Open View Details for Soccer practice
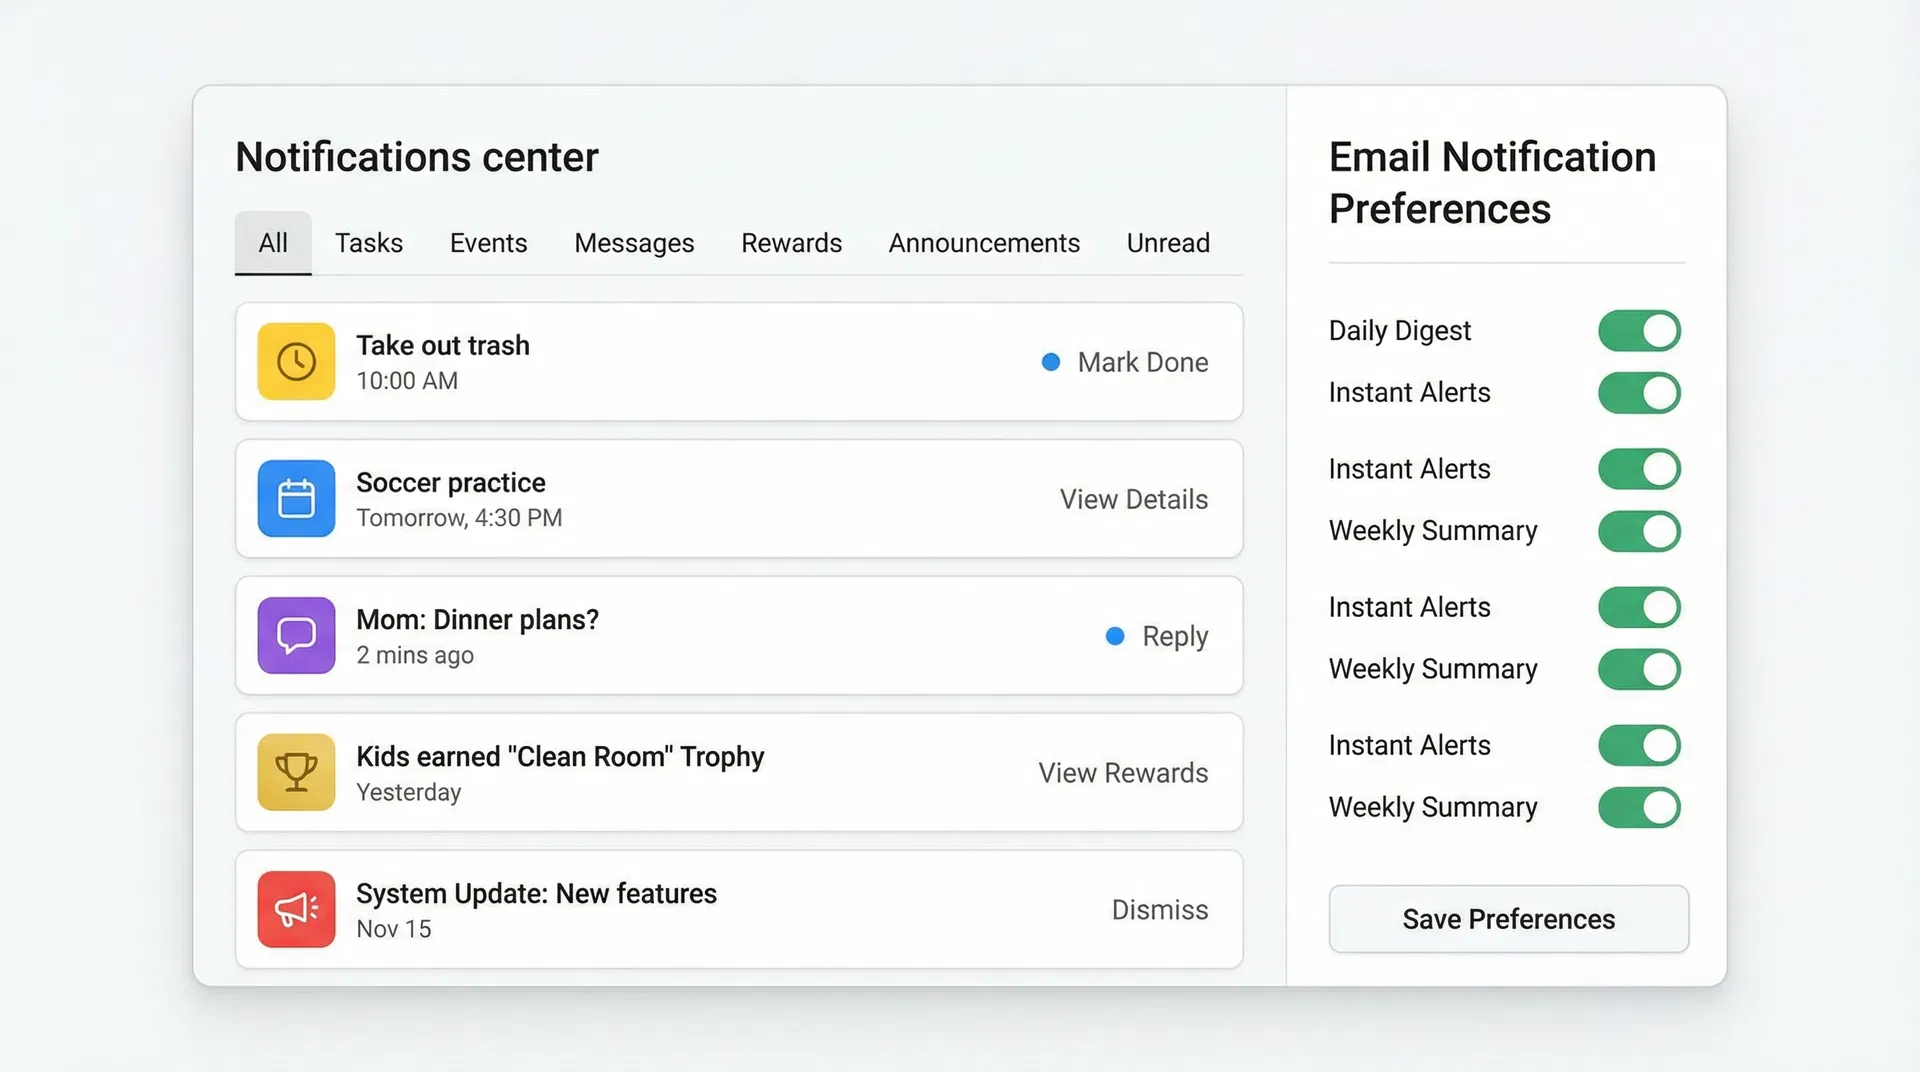The width and height of the screenshot is (1920, 1072). click(x=1133, y=499)
